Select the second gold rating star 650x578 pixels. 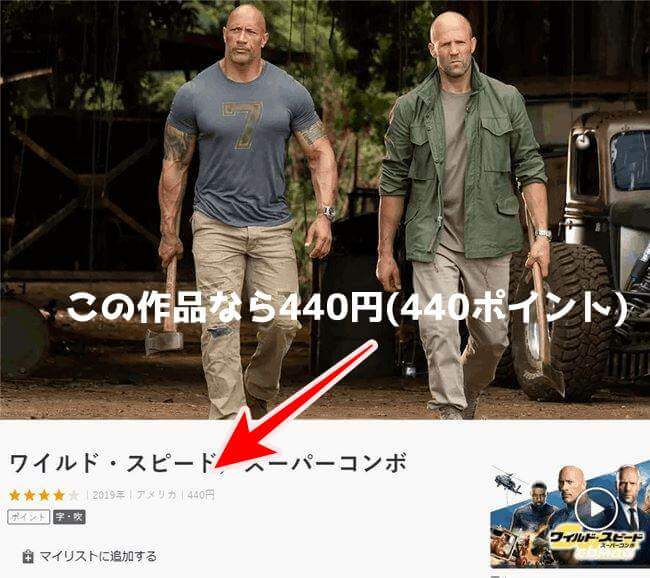29,495
